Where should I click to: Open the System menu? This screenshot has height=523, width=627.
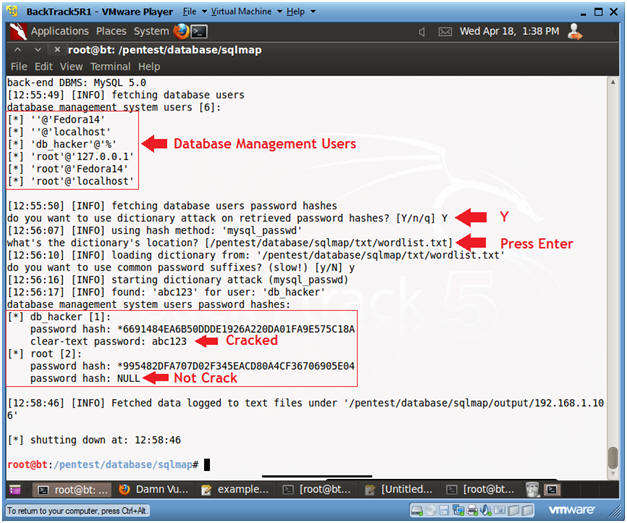(x=151, y=31)
